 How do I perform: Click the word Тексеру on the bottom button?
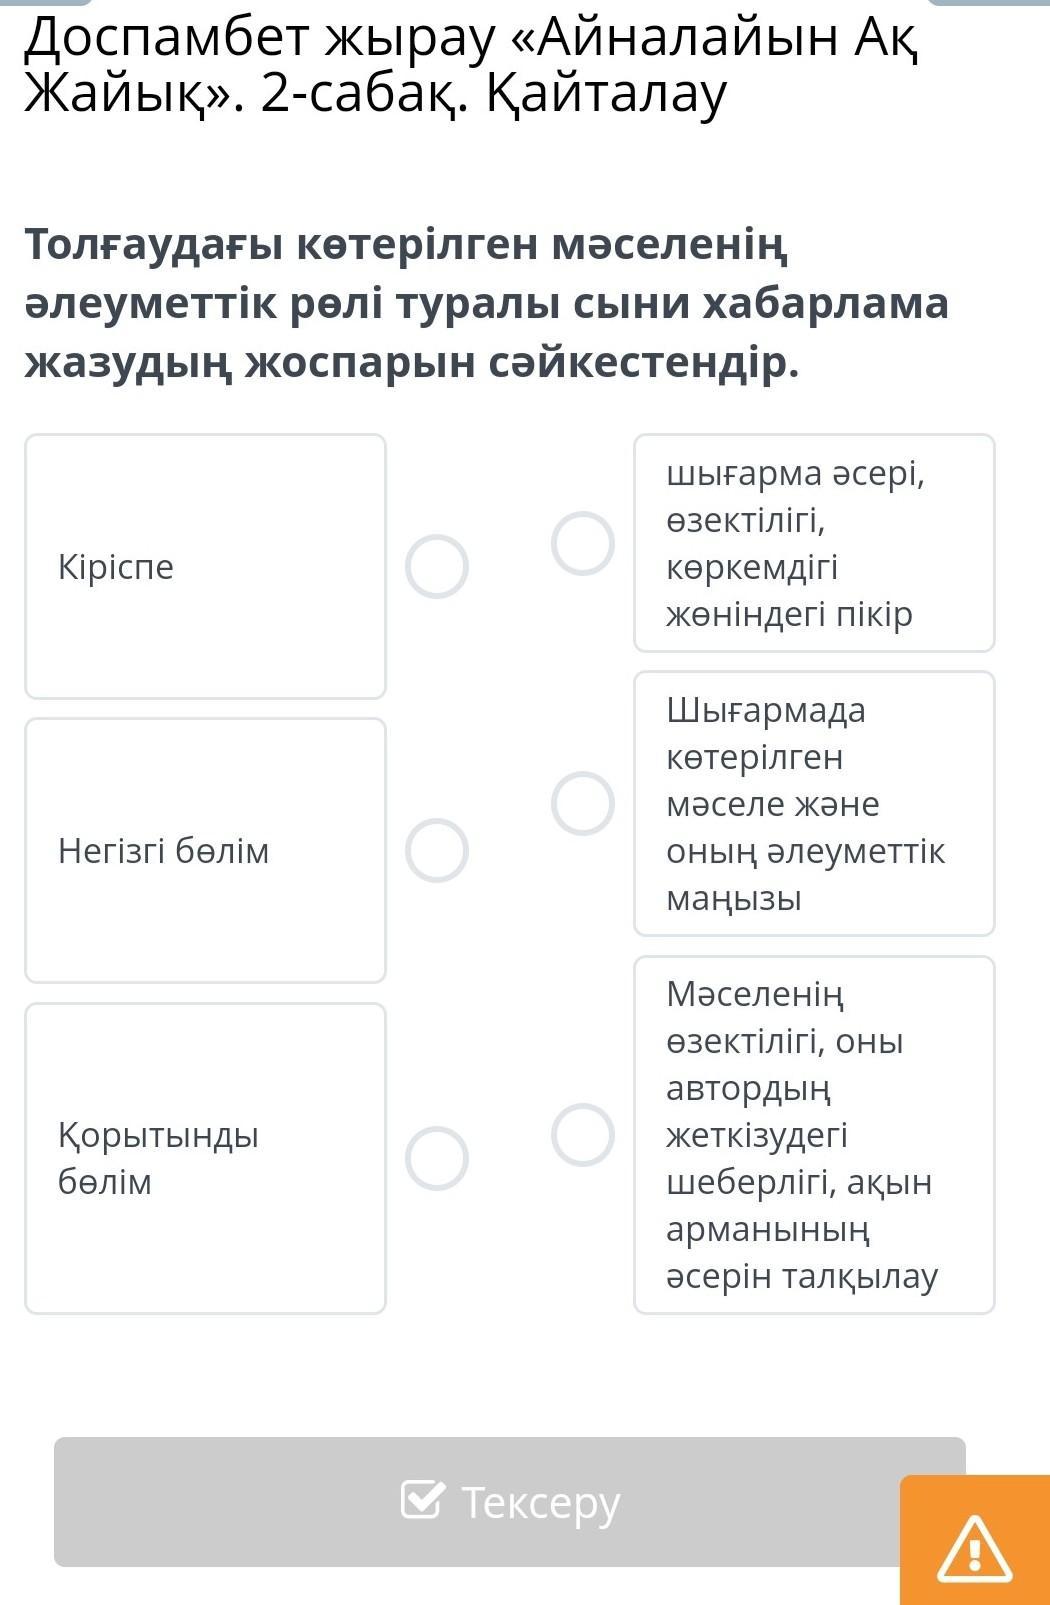pos(541,1502)
